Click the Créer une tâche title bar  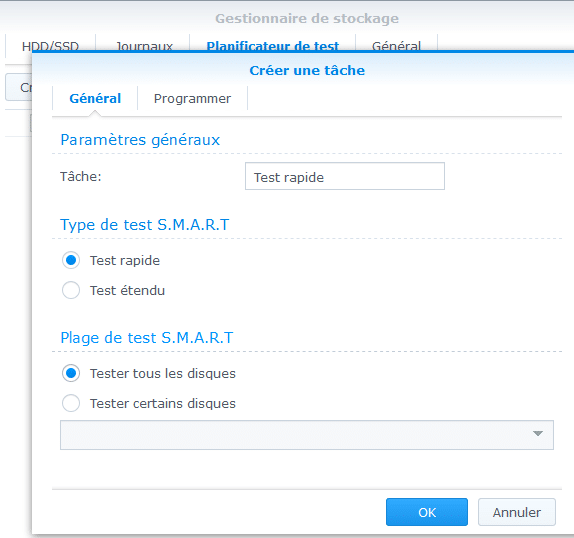[x=307, y=70]
